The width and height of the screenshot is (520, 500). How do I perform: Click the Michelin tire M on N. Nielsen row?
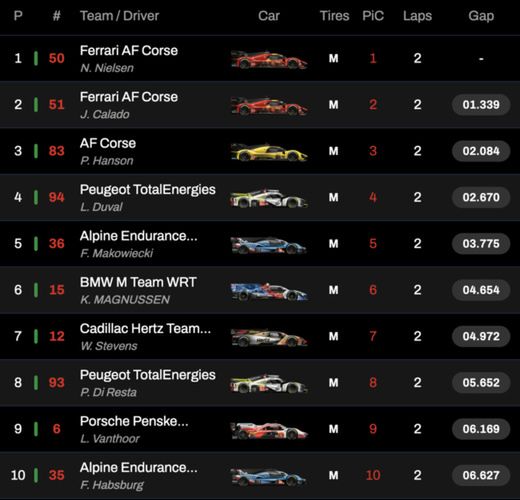pos(334,58)
